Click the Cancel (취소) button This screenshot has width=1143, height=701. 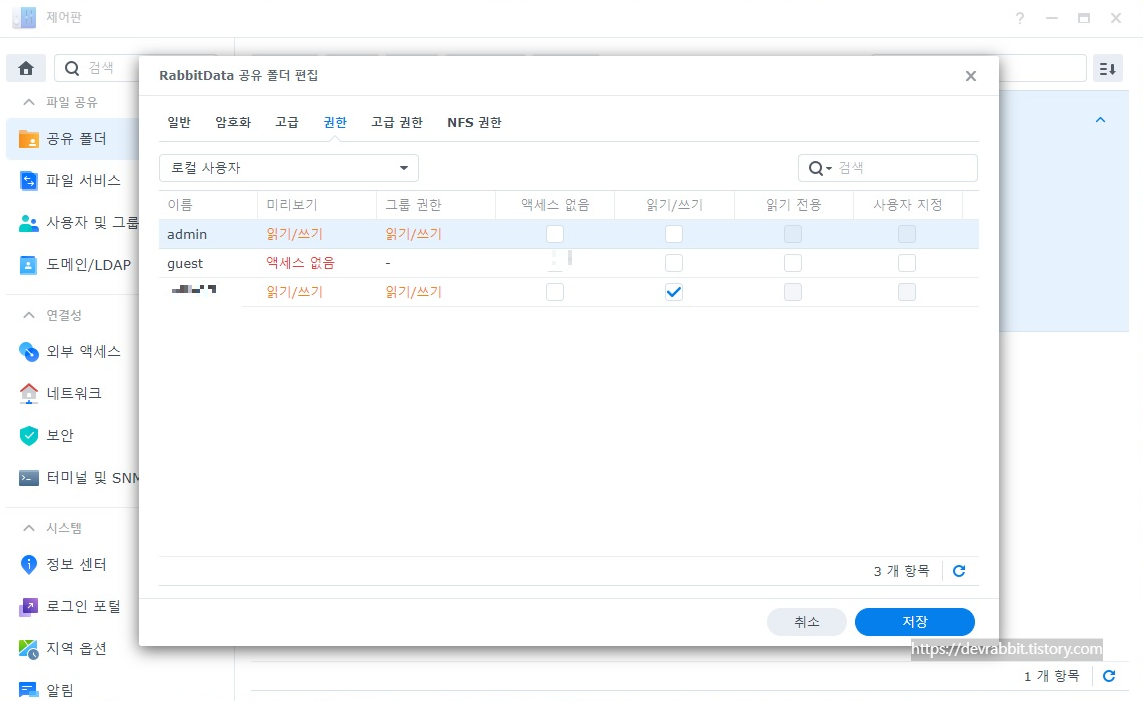(807, 622)
